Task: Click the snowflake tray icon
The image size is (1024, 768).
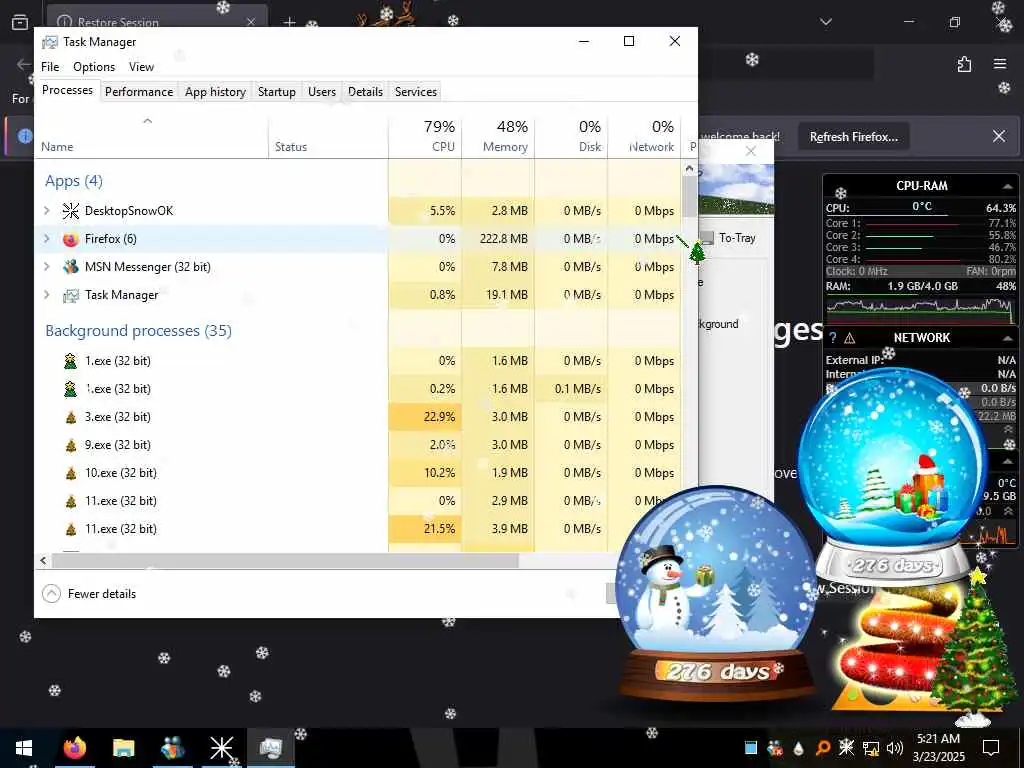Action: coord(846,747)
